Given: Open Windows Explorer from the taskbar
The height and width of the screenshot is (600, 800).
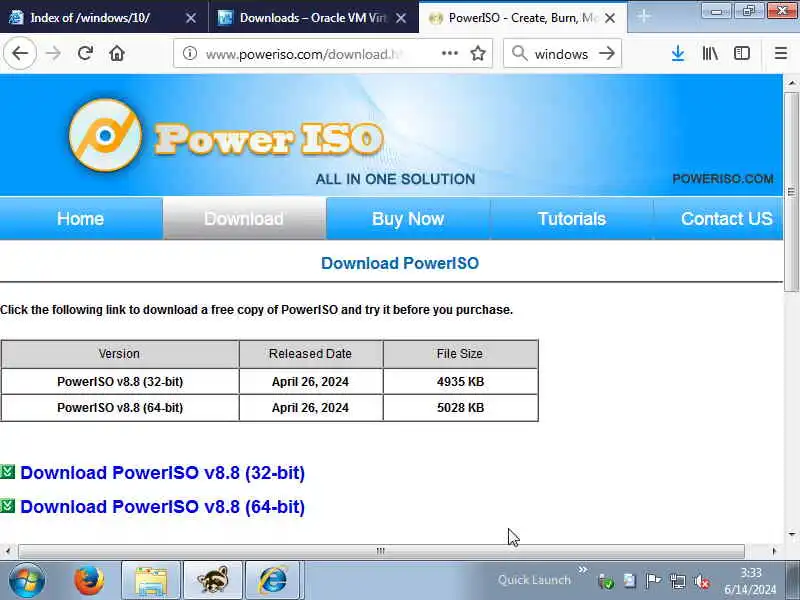Looking at the screenshot, I should coord(151,581).
